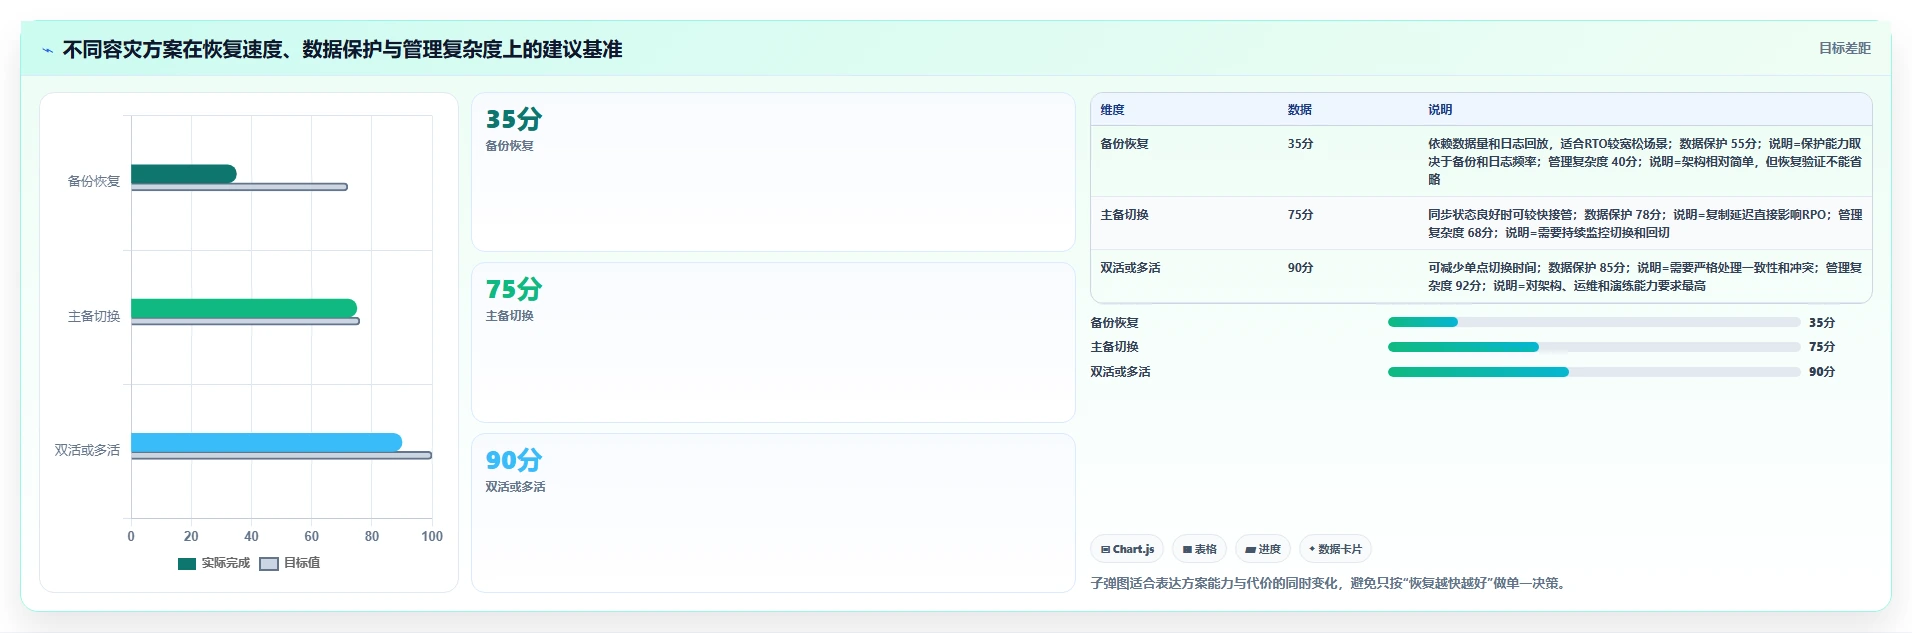Click the grey target bar under 备份恢复

point(239,187)
